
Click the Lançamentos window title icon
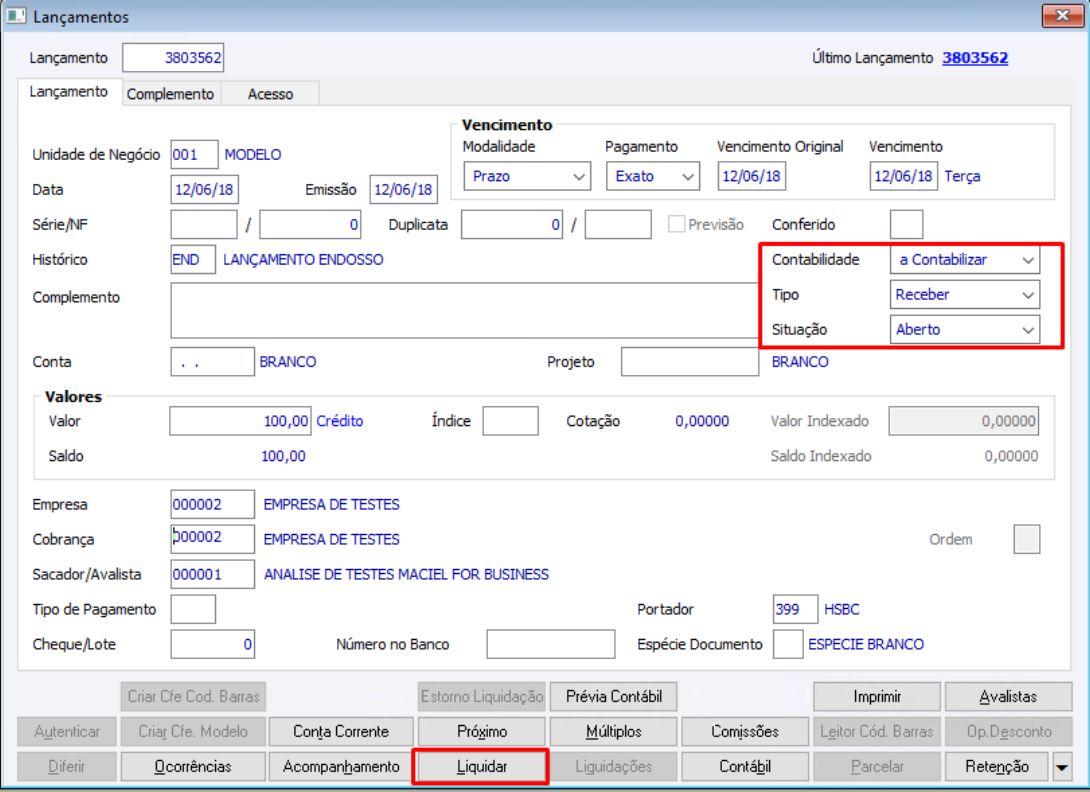[x=16, y=15]
